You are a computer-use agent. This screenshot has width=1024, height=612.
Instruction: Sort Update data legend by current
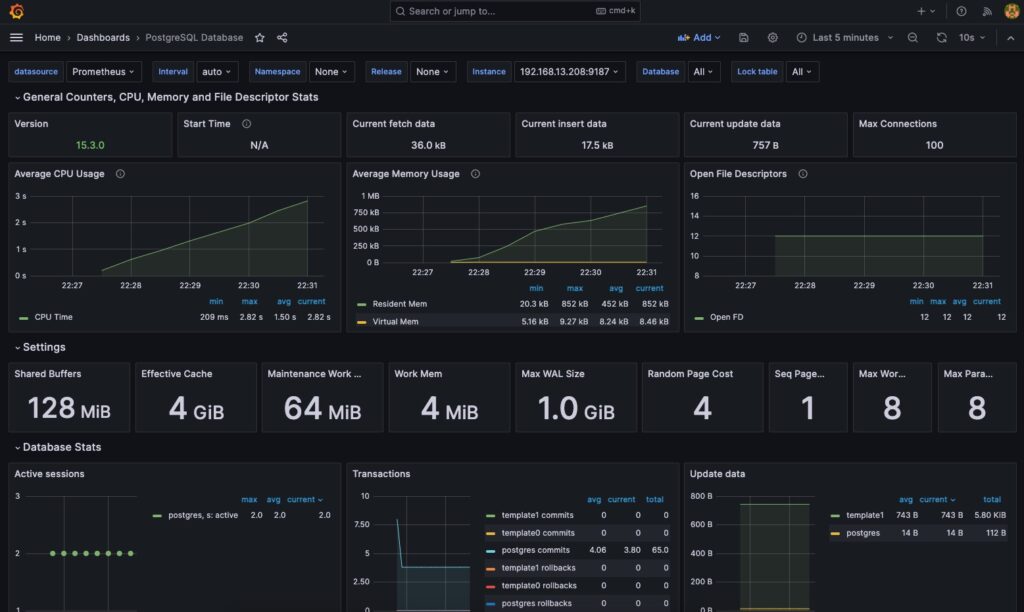936,500
